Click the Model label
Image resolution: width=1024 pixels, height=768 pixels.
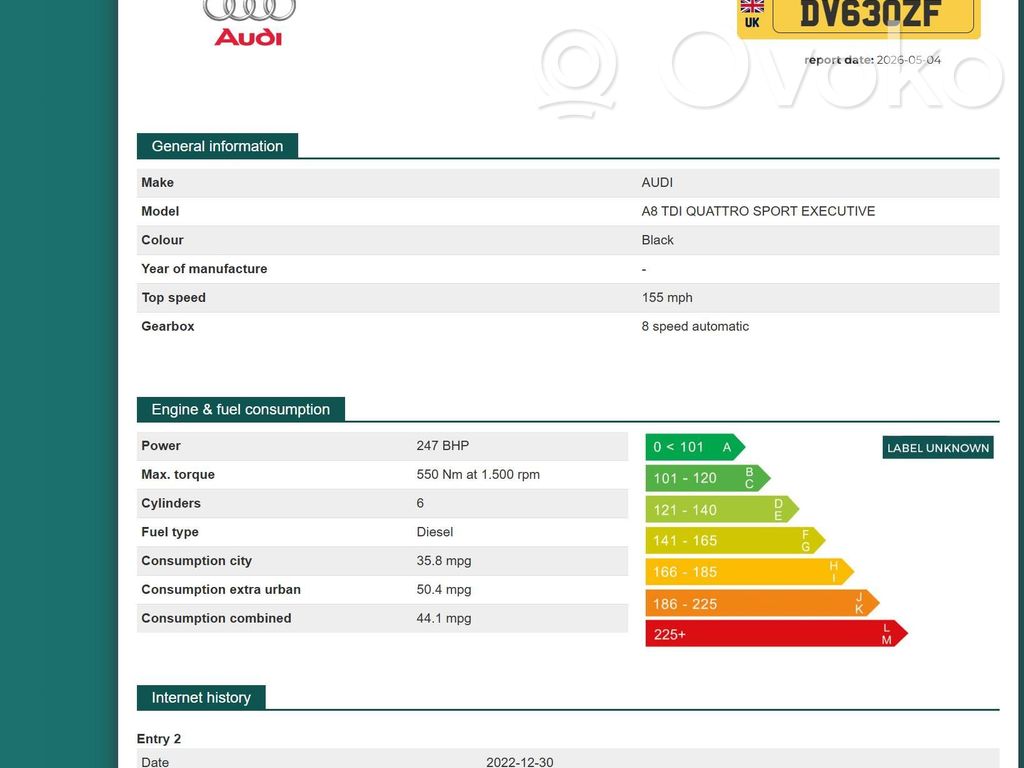pyautogui.click(x=160, y=212)
